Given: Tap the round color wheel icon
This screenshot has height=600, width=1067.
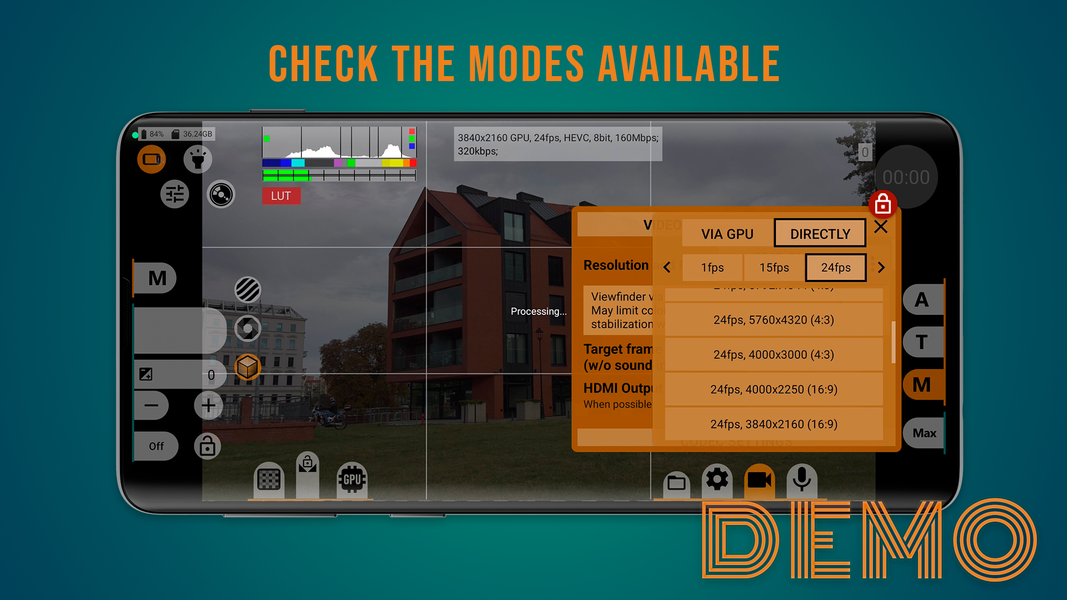Looking at the screenshot, I should [x=220, y=195].
